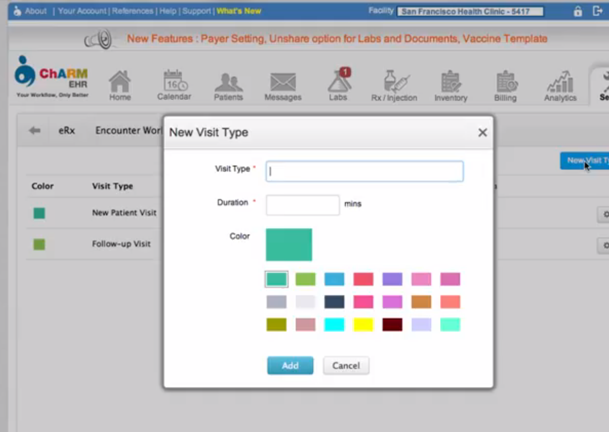
Task: Select the lavender color swatch
Action: 421,325
